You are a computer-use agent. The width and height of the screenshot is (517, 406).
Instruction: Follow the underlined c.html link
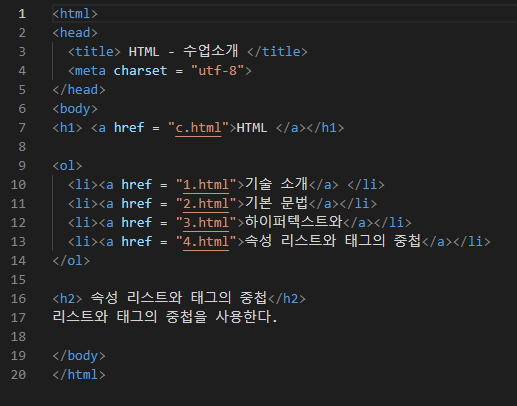(198, 128)
